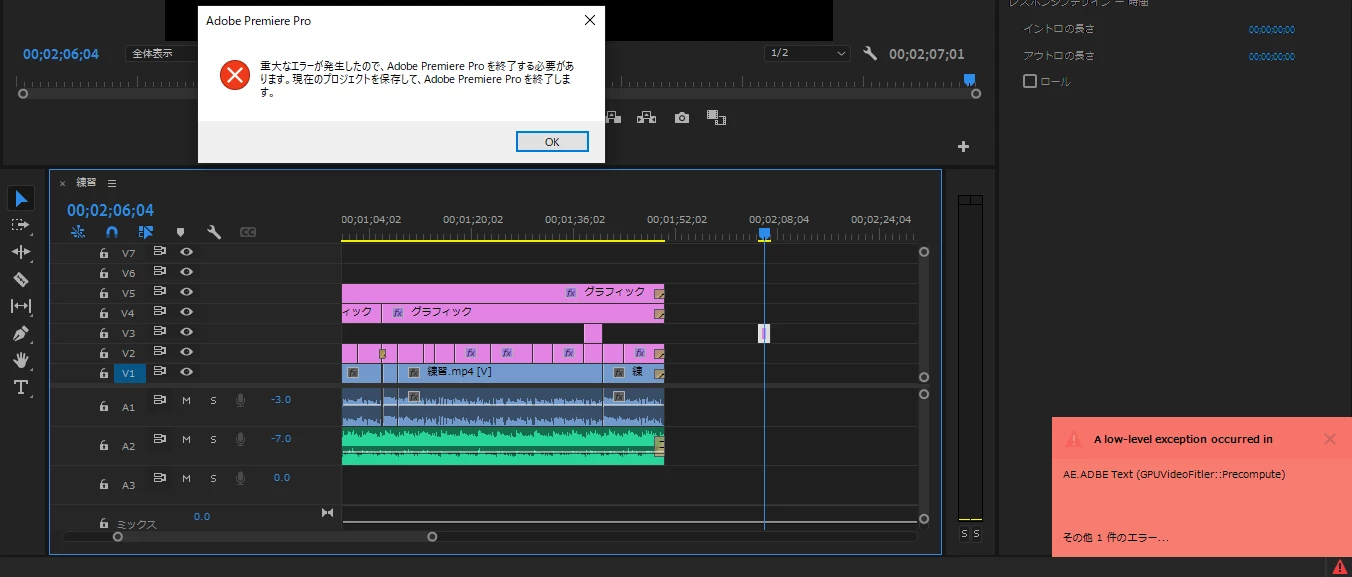Solo audio track A2
Screen dimensions: 1352x577
[x=213, y=439]
